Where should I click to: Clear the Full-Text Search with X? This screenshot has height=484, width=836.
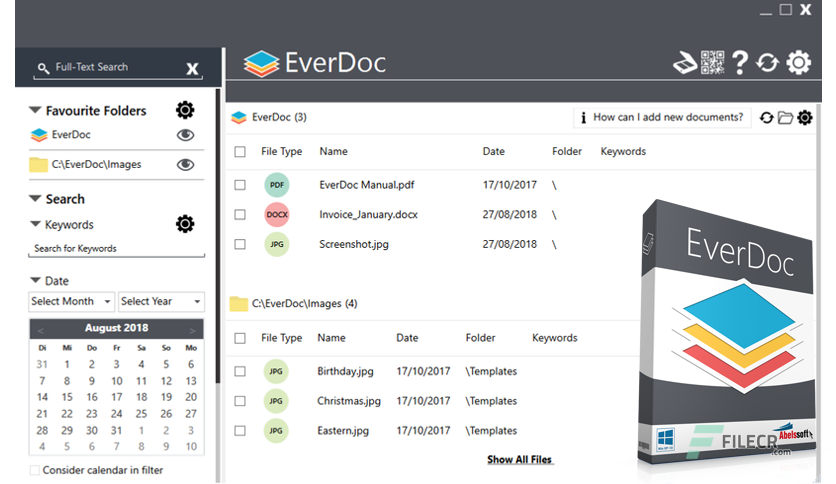tap(192, 68)
